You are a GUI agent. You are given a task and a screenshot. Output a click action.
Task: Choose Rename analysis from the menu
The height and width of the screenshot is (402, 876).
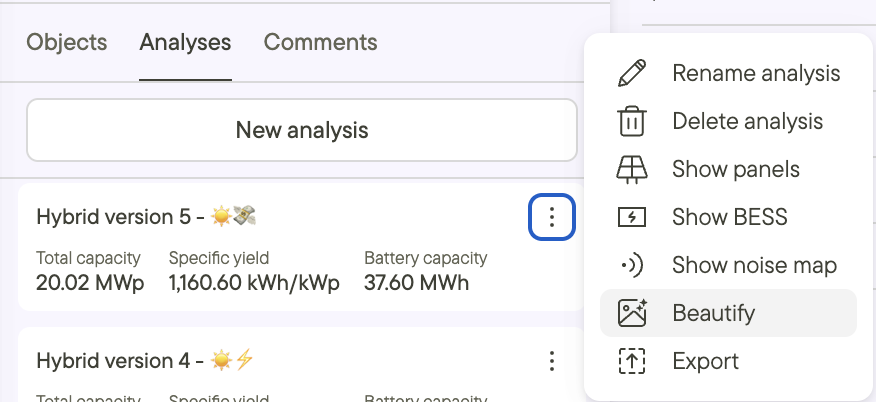coord(755,73)
